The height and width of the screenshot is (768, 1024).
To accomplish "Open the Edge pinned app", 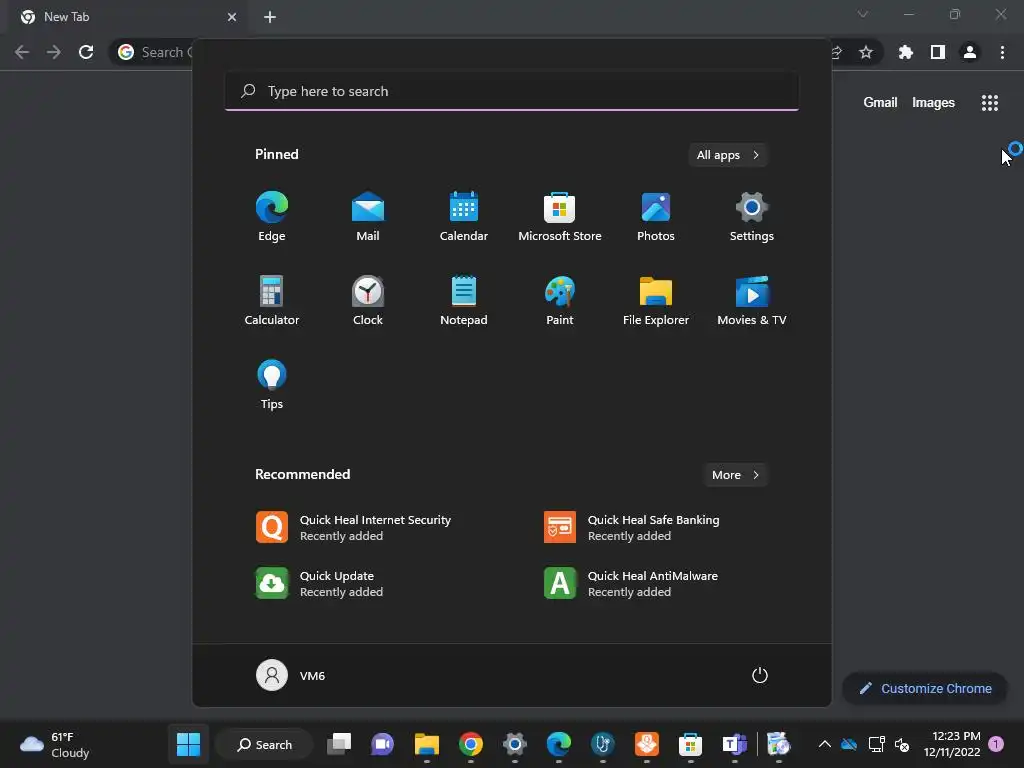I will pos(272,217).
